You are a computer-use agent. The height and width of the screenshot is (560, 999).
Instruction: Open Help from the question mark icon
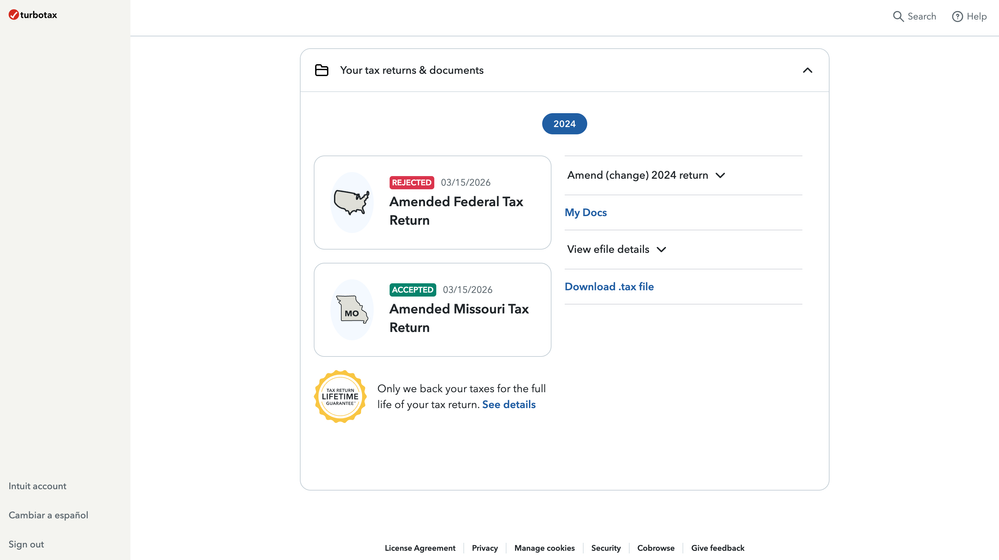tap(957, 16)
